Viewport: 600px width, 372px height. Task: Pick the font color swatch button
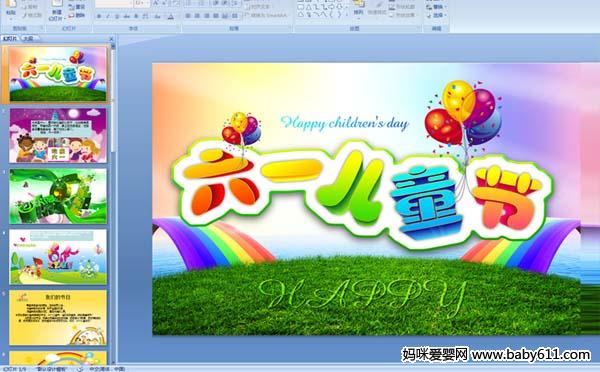[171, 16]
